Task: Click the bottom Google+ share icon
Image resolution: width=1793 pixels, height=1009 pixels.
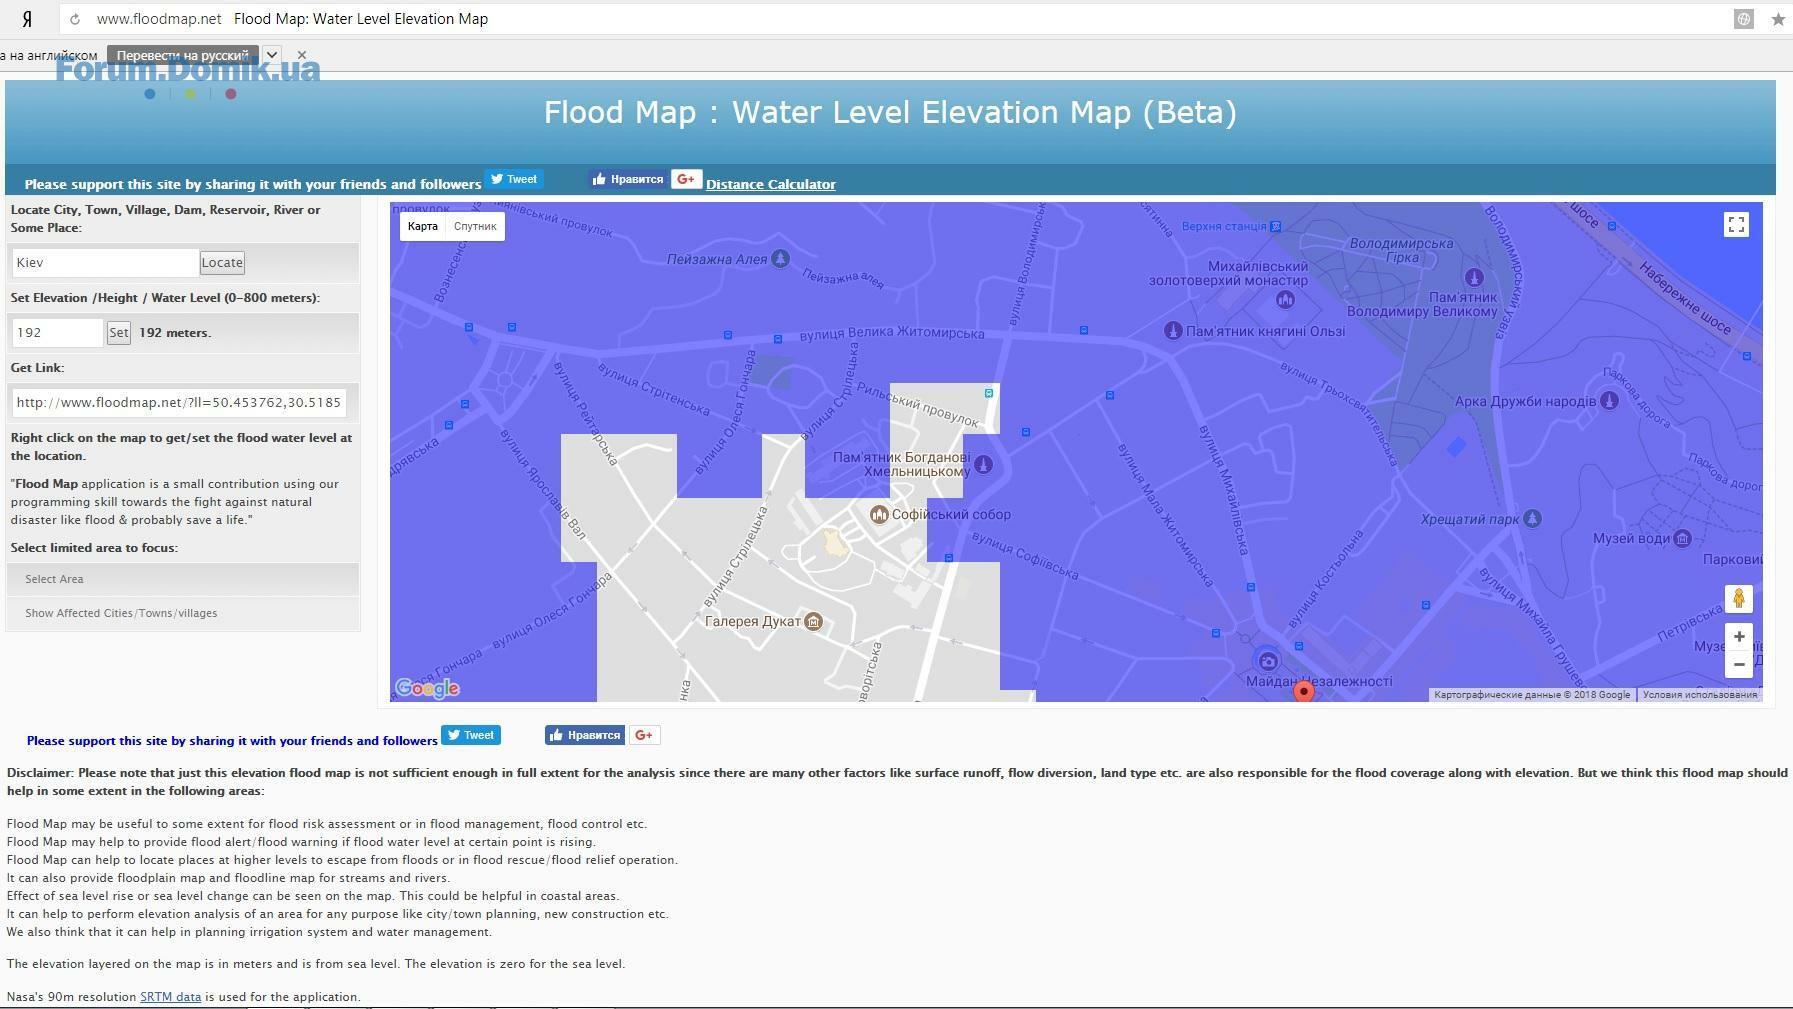Action: point(644,735)
